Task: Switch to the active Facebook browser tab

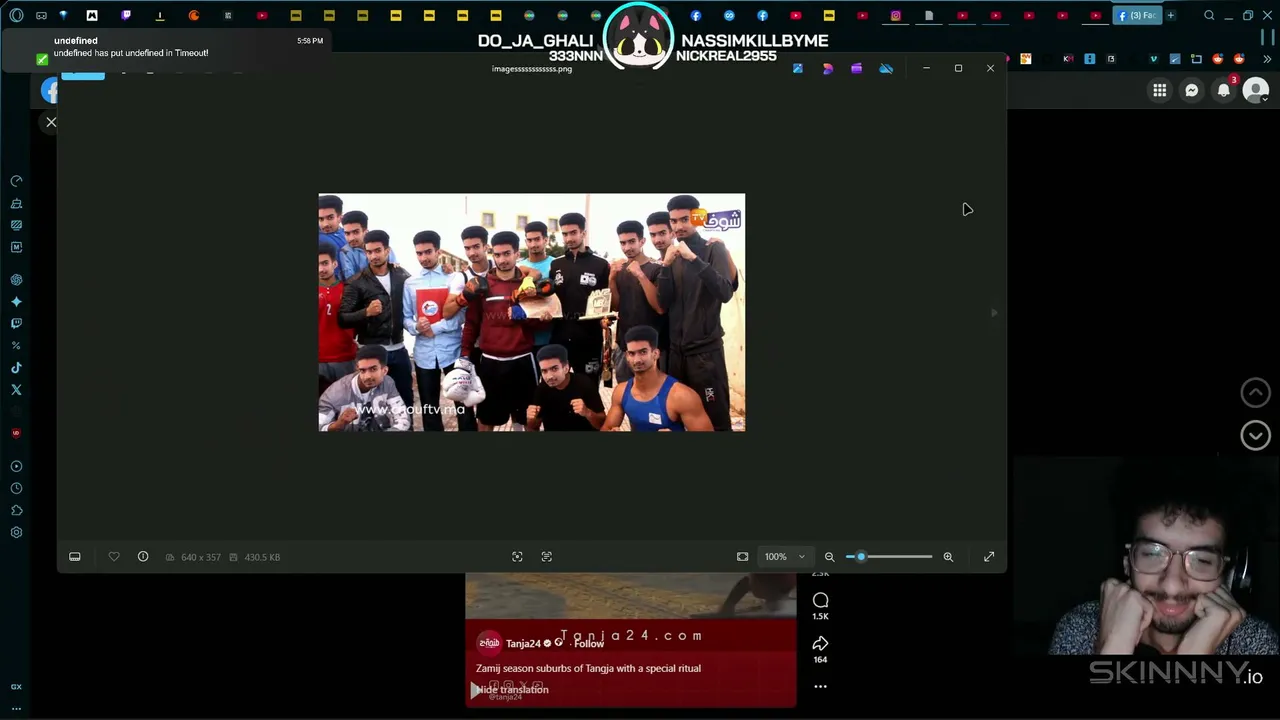Action: 1136,15
